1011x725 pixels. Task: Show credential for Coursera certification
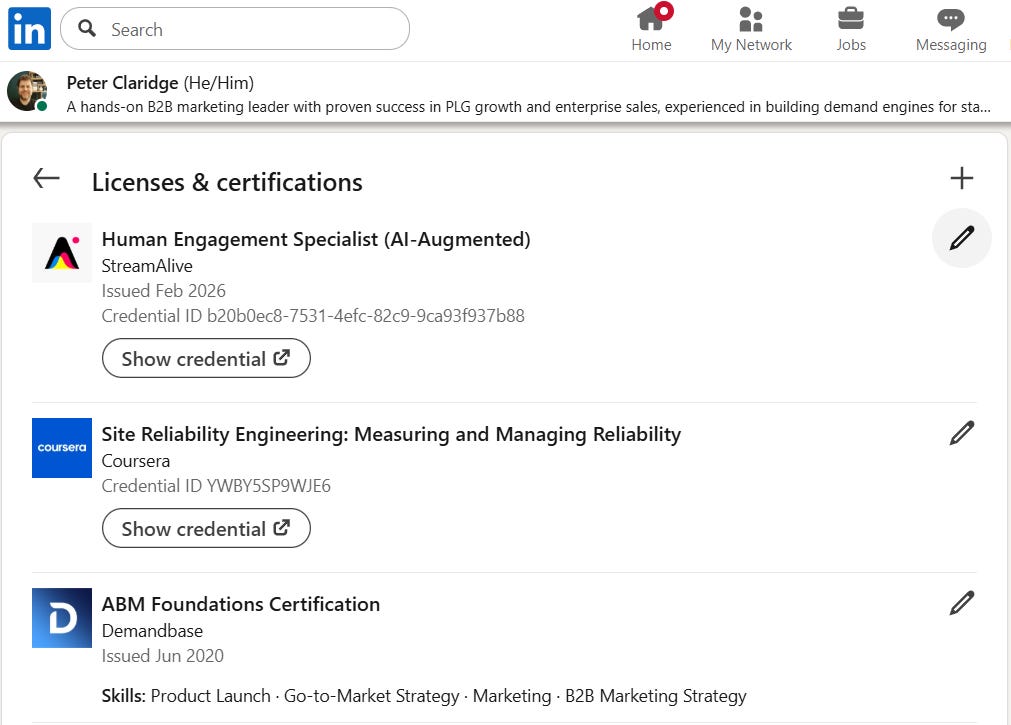(x=206, y=529)
